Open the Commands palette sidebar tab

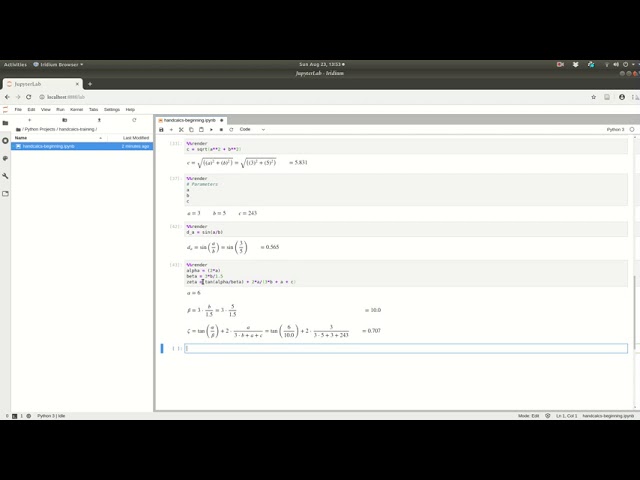pyautogui.click(x=5, y=158)
